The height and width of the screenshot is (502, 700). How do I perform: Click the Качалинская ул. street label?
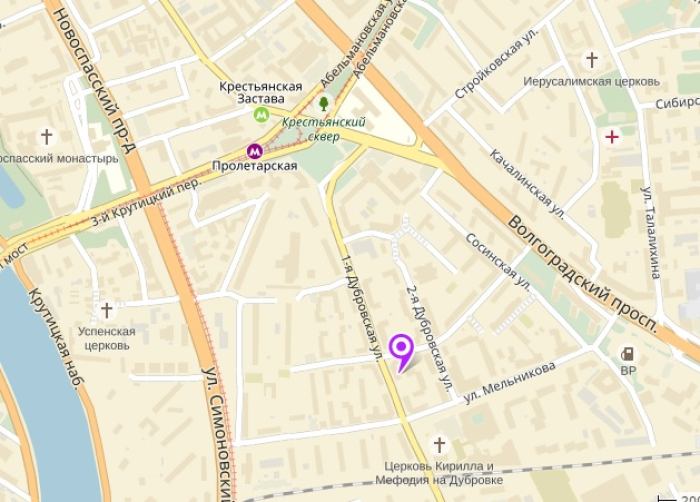[x=527, y=184]
